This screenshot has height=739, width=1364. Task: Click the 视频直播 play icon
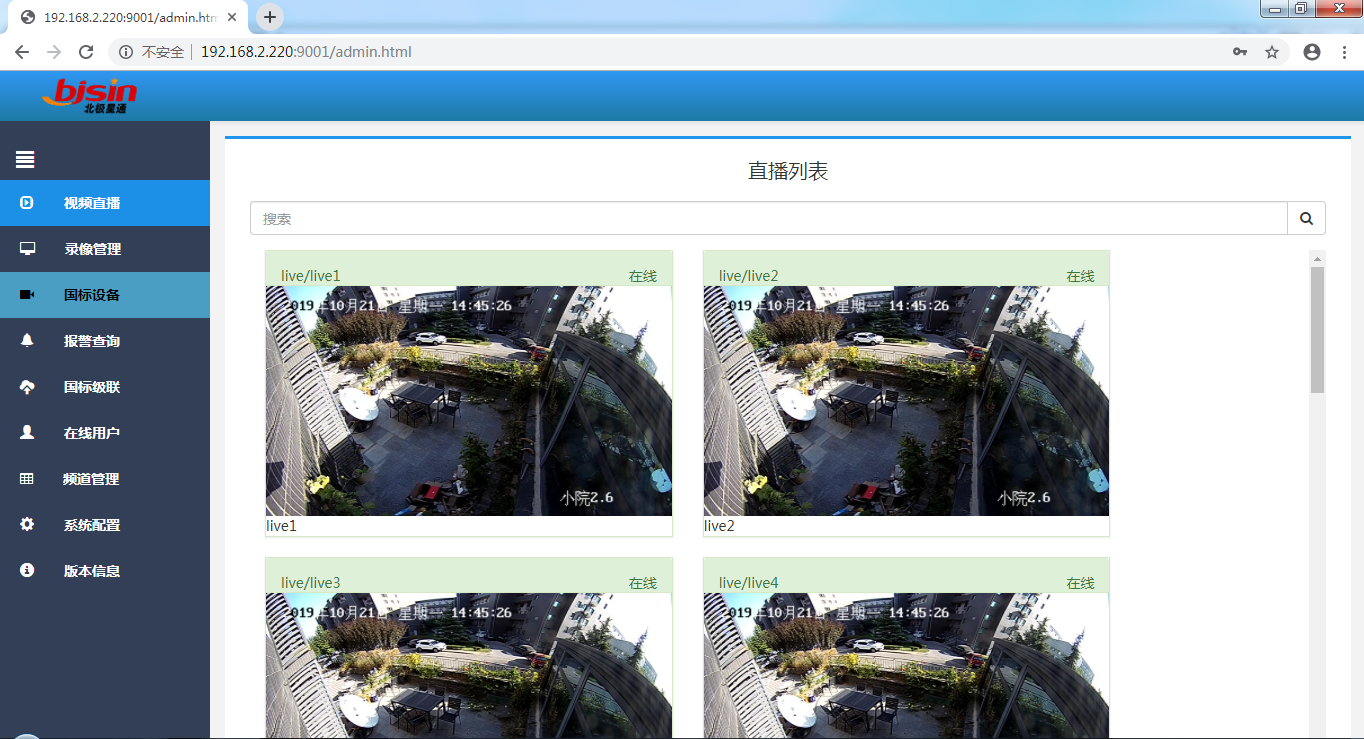pyautogui.click(x=27, y=203)
